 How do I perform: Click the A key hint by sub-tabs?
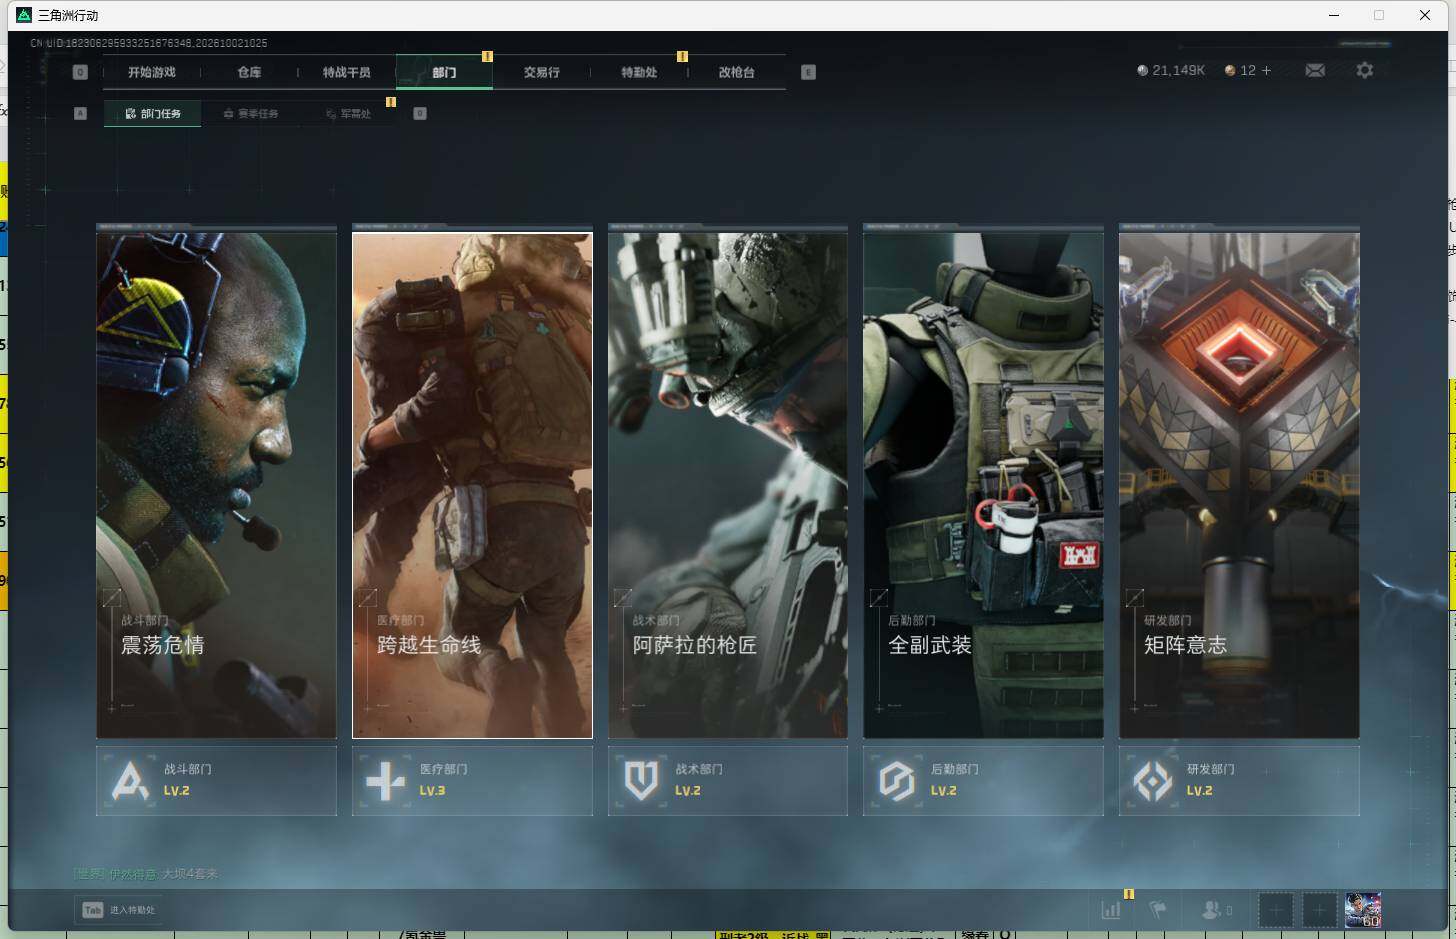point(80,113)
